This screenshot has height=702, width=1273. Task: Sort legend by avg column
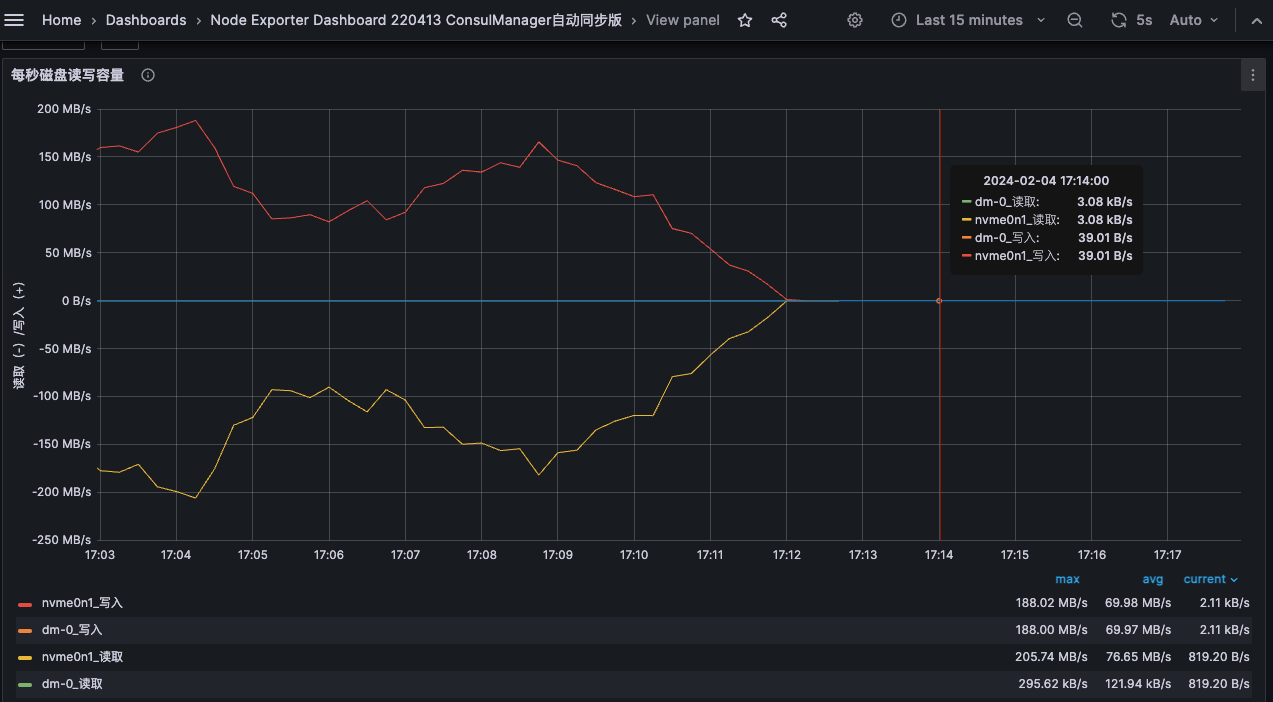pyautogui.click(x=1153, y=579)
